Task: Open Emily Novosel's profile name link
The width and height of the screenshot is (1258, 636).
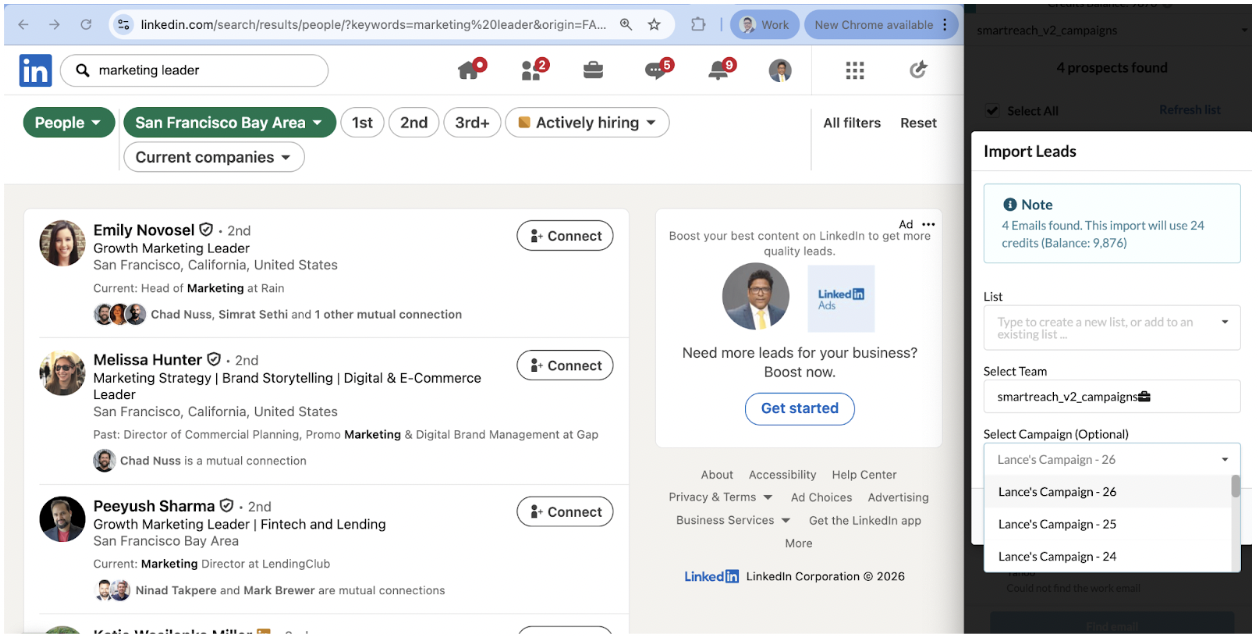Action: 144,230
